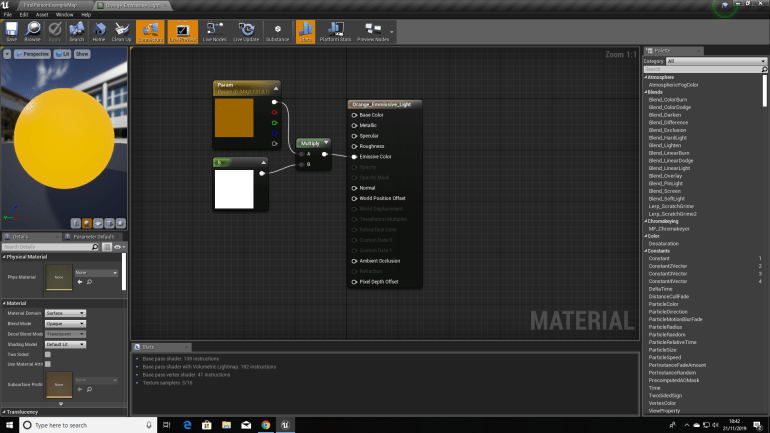Switch to the FirstPersonExampleMap tab

pyautogui.click(x=51, y=5)
